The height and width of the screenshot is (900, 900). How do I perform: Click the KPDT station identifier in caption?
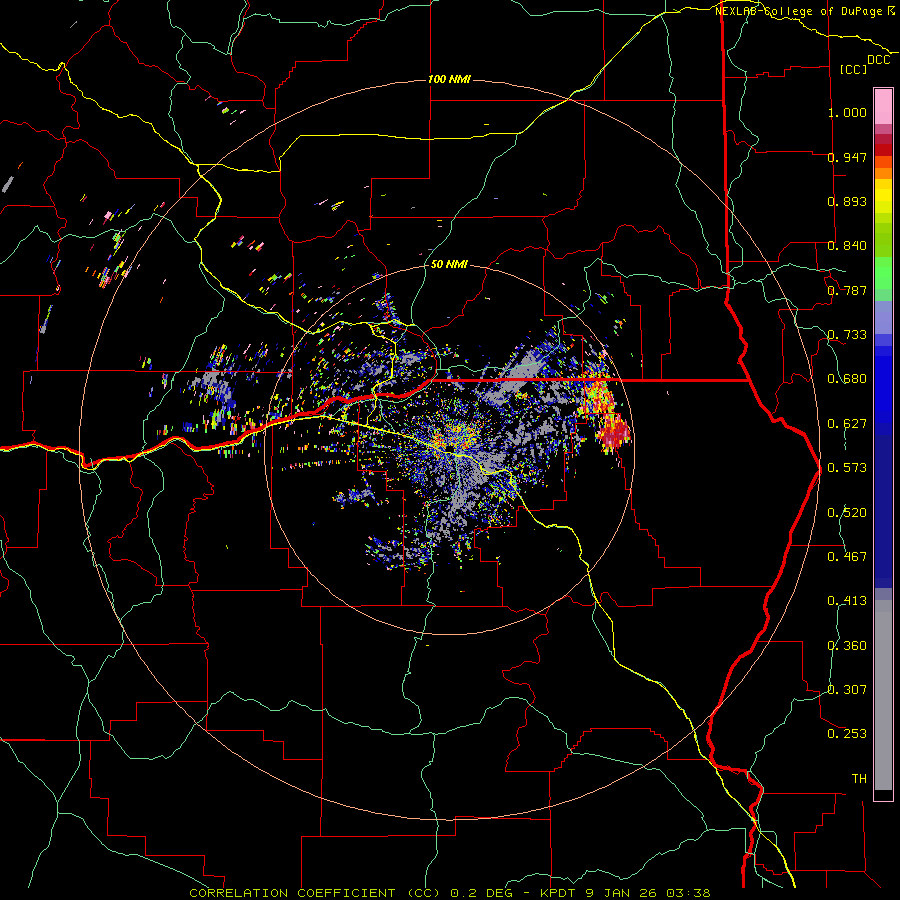click(x=559, y=893)
